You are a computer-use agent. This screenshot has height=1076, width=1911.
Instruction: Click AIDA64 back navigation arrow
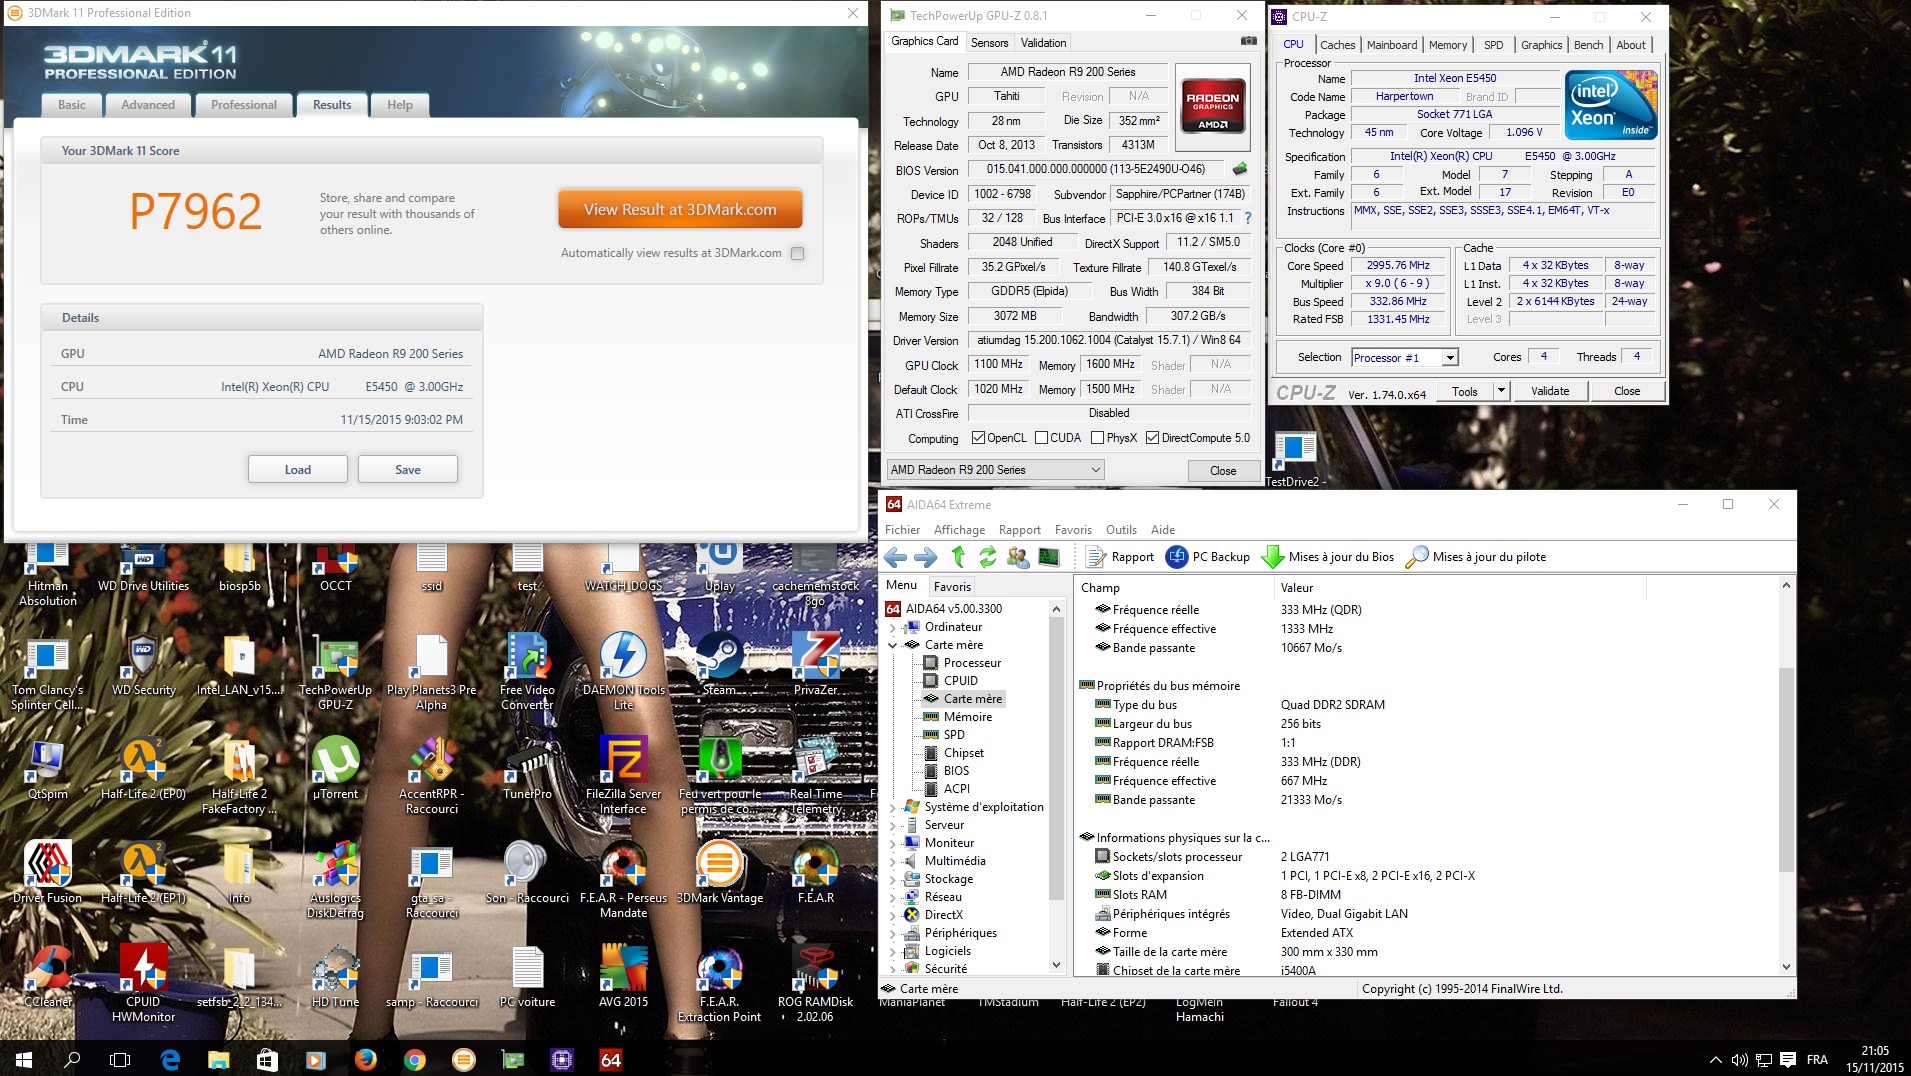pyautogui.click(x=895, y=557)
